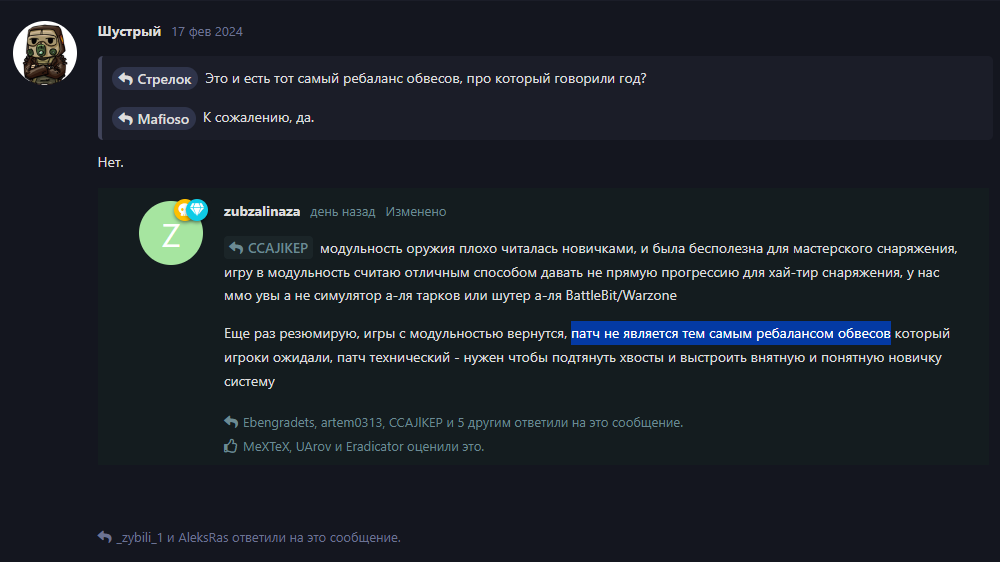This screenshot has width=1000, height=562.
Task: Click the thumbs-up icon before MeXTeX
Action: point(231,447)
